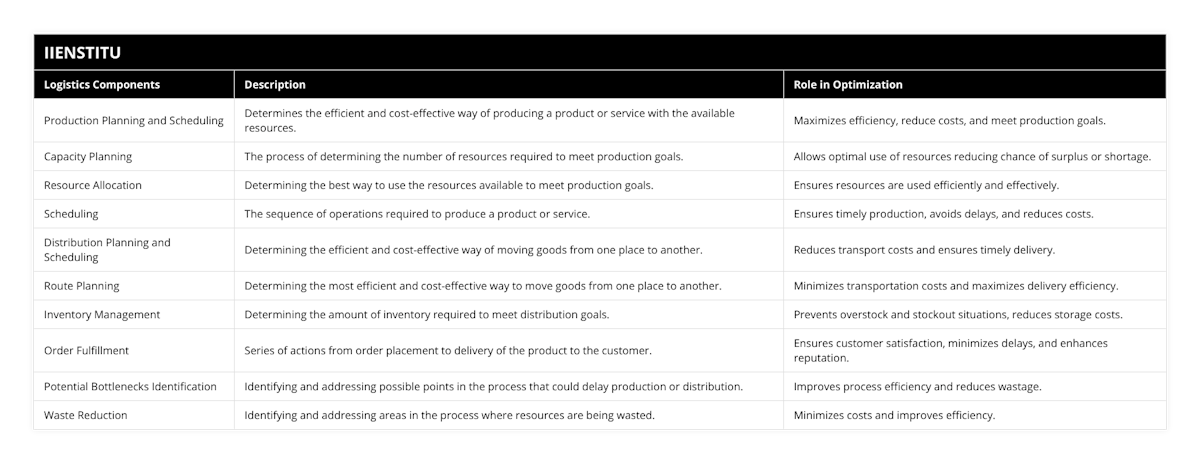
Task: Select the Production Planning and Scheduling cell
Action: click(133, 121)
